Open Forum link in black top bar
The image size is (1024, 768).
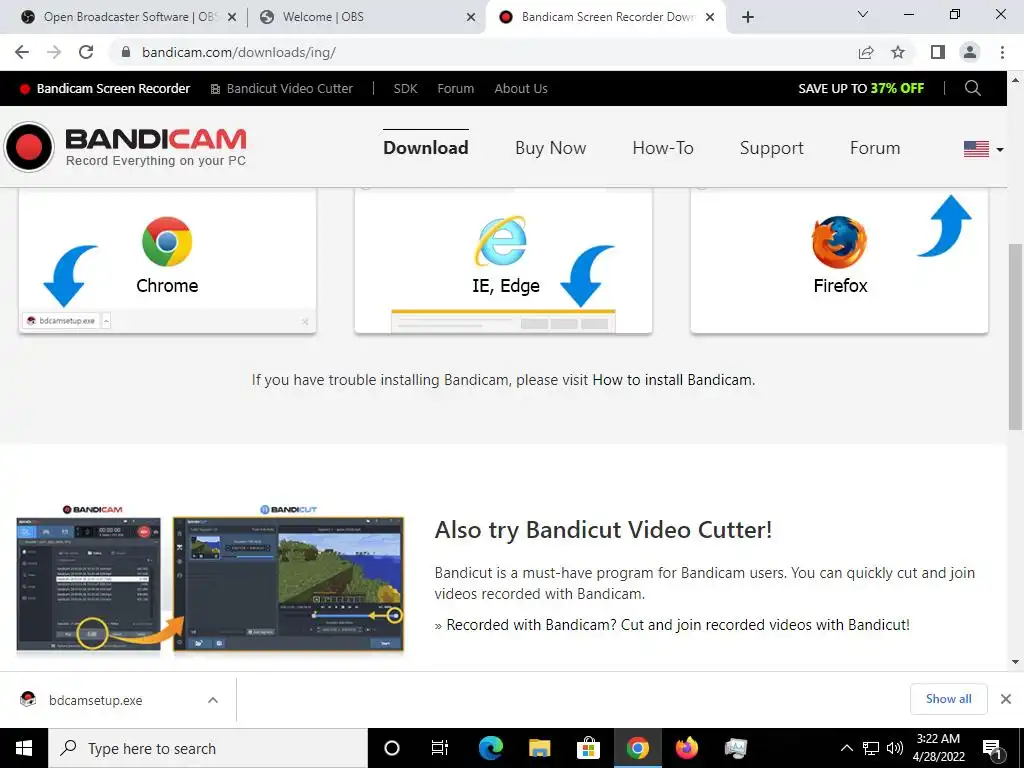[x=456, y=89]
